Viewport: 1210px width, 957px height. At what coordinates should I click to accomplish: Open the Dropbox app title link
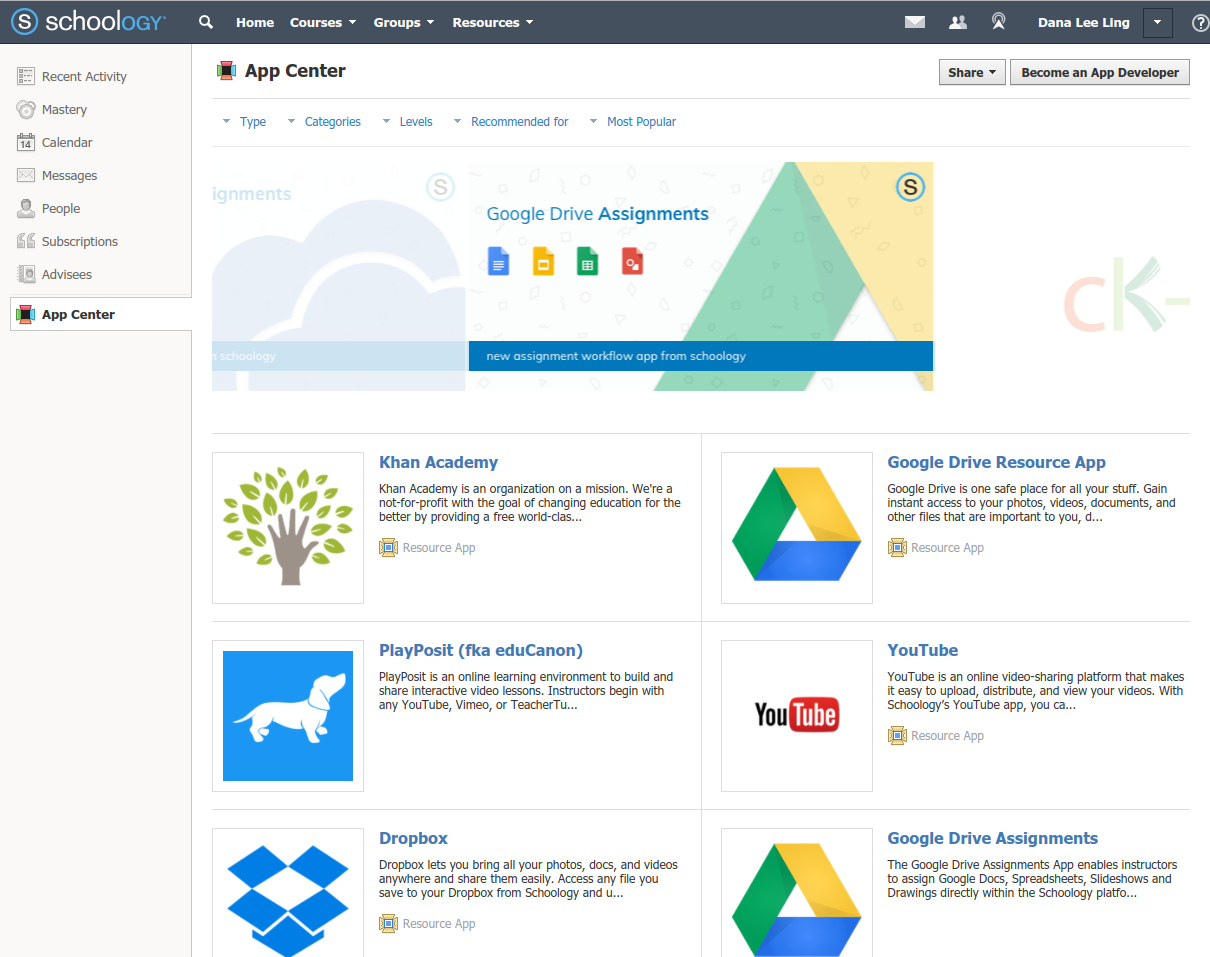click(413, 838)
